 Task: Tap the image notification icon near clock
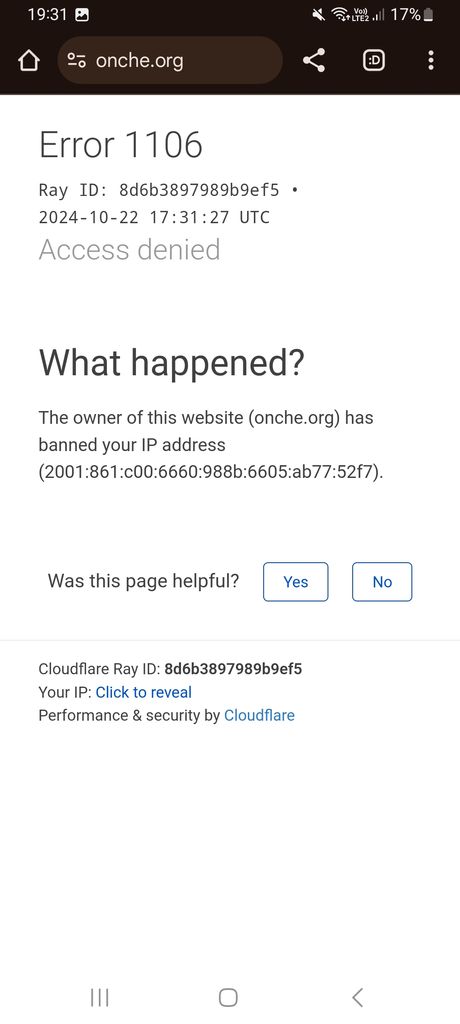(82, 14)
